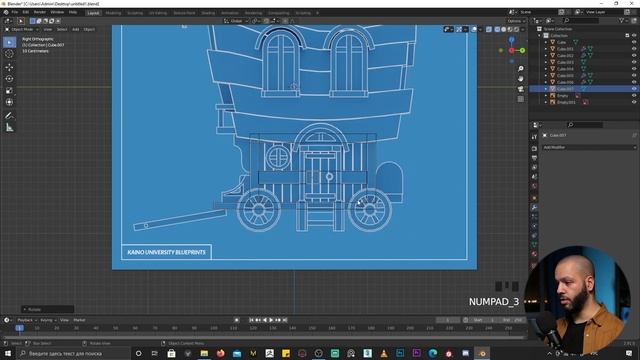Image resolution: width=640 pixels, height=360 pixels.
Task: Open the File menu
Action: point(15,12)
